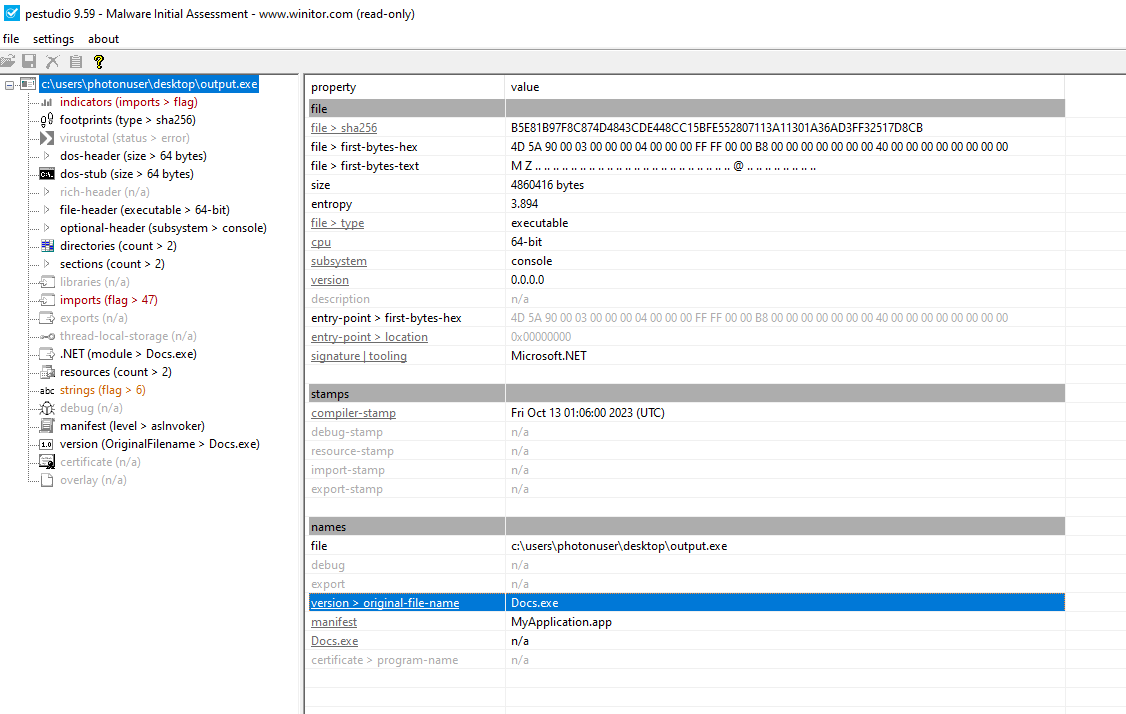This screenshot has height=714, width=1126.
Task: Click the Docs.exe property link
Action: click(x=335, y=641)
